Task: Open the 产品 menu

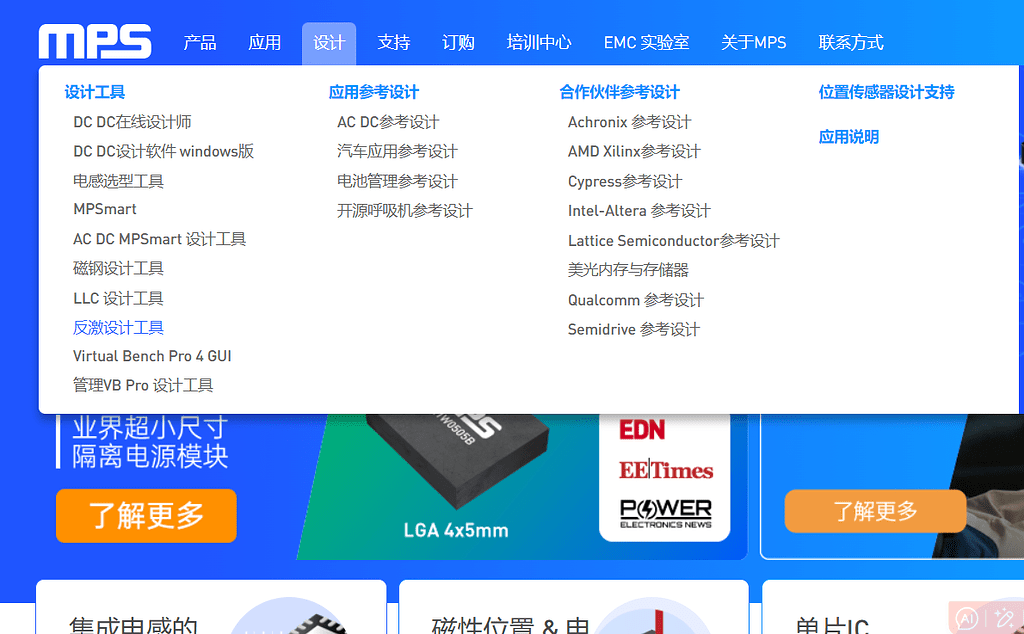Action: click(198, 42)
